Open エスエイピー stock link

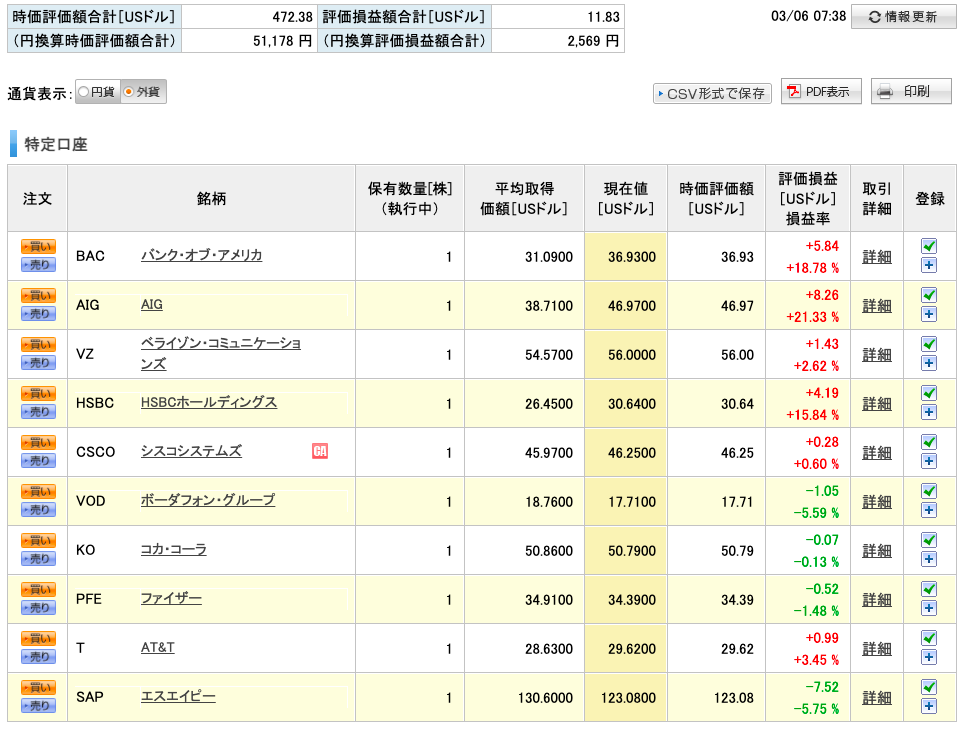pos(178,696)
